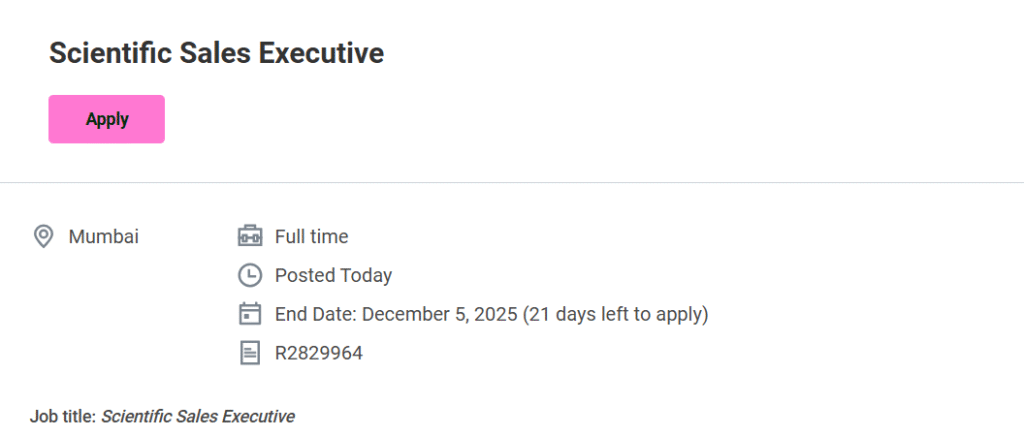Image resolution: width=1024 pixels, height=436 pixels.
Task: Click the calendar icon beside End Date
Action: (x=249, y=314)
